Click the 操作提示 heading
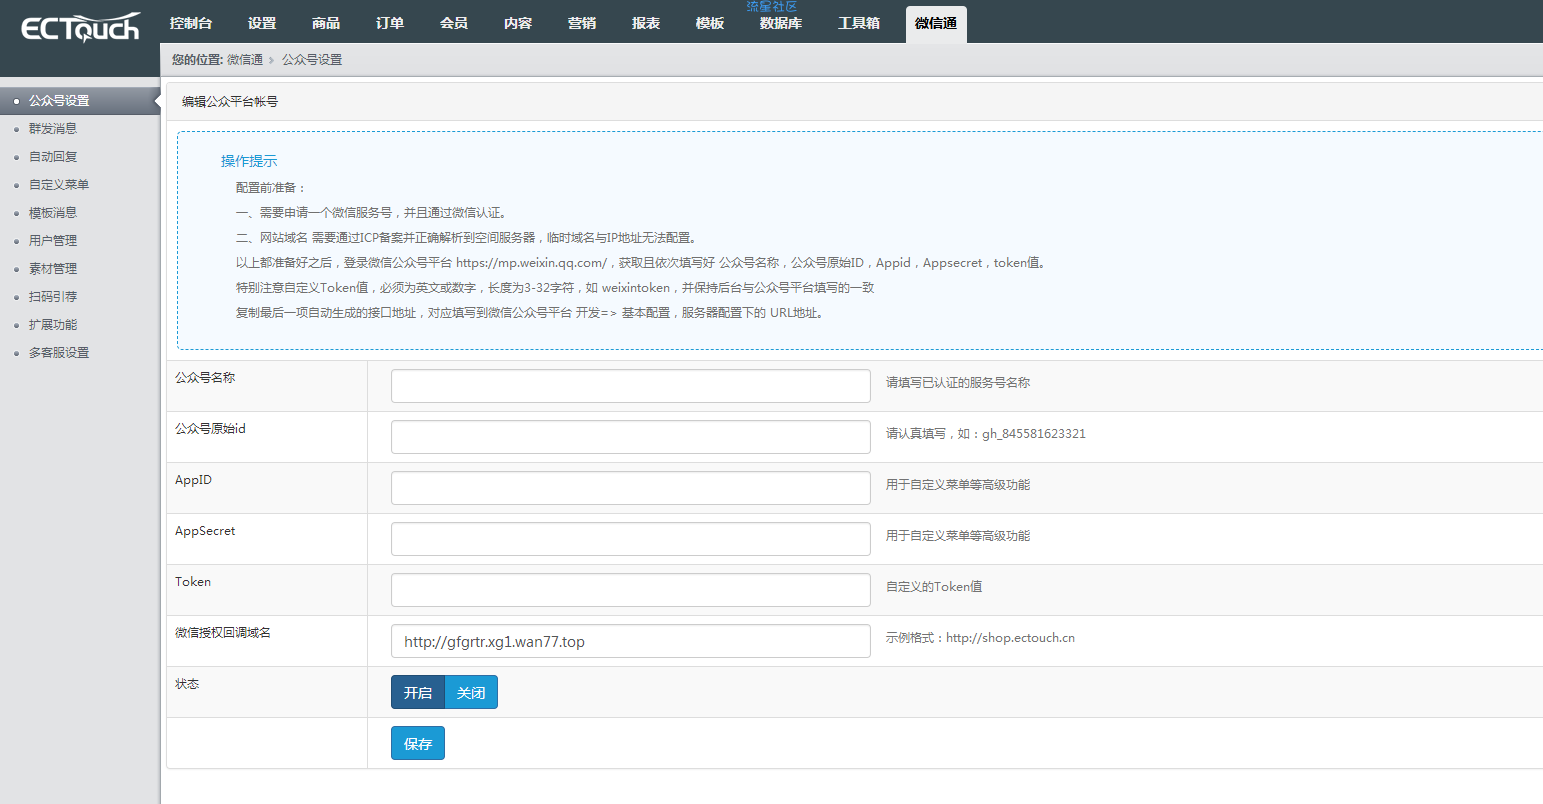This screenshot has height=804, width=1543. coord(249,161)
